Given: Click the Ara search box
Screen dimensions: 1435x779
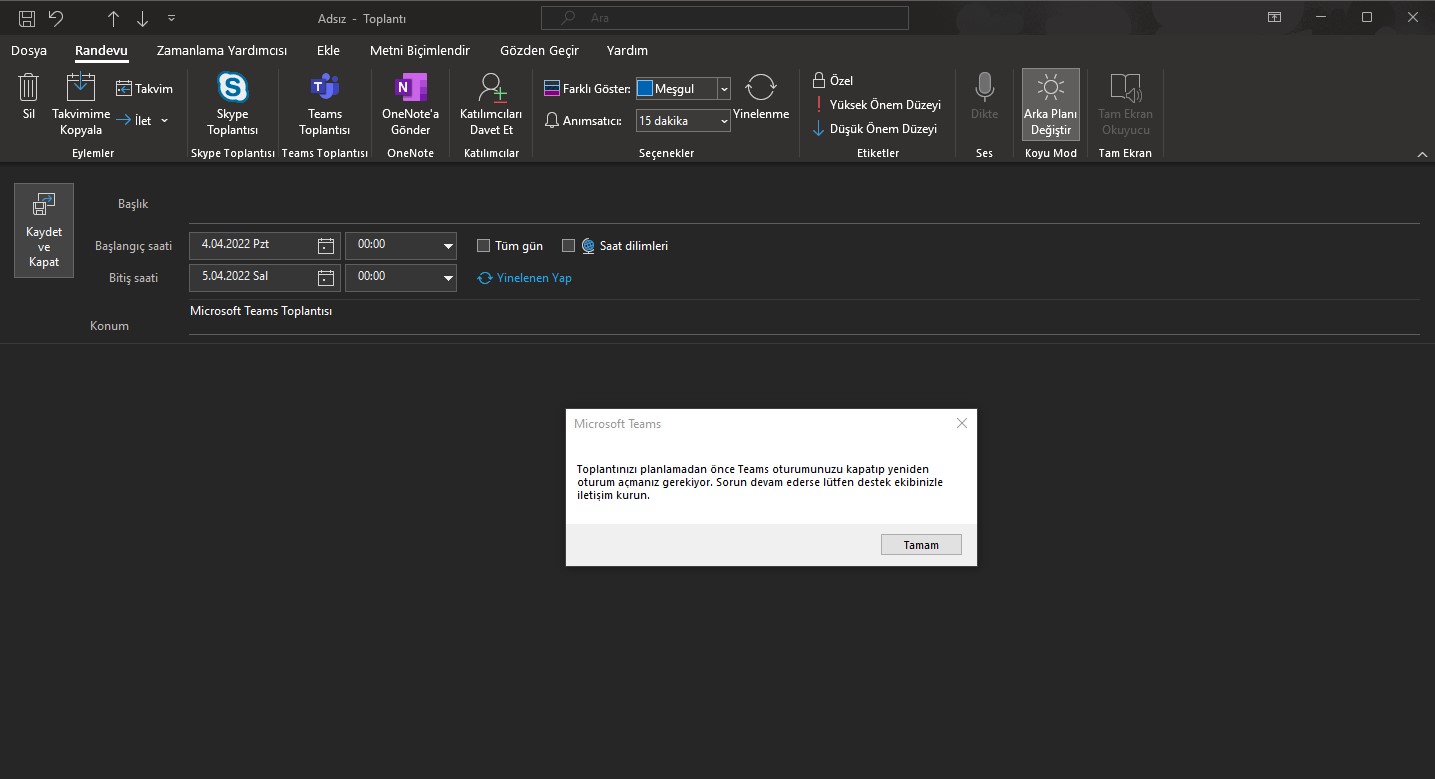Looking at the screenshot, I should tap(725, 18).
